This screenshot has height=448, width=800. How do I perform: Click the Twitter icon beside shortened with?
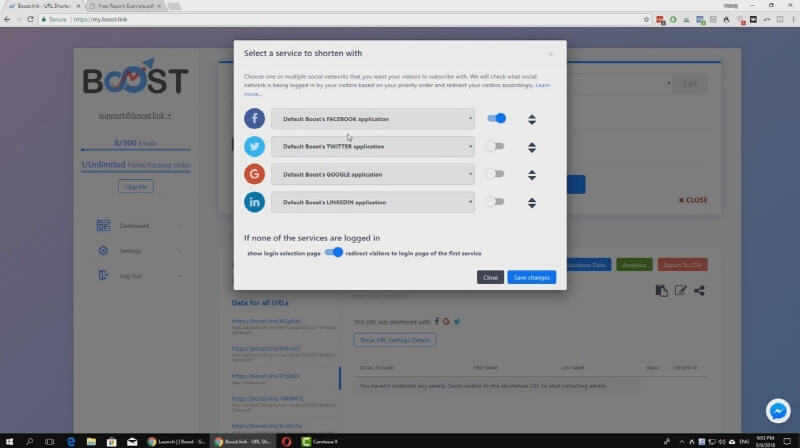pos(457,321)
